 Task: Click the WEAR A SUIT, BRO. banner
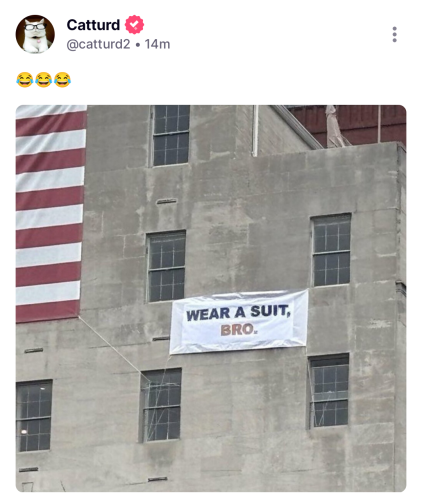click(239, 322)
